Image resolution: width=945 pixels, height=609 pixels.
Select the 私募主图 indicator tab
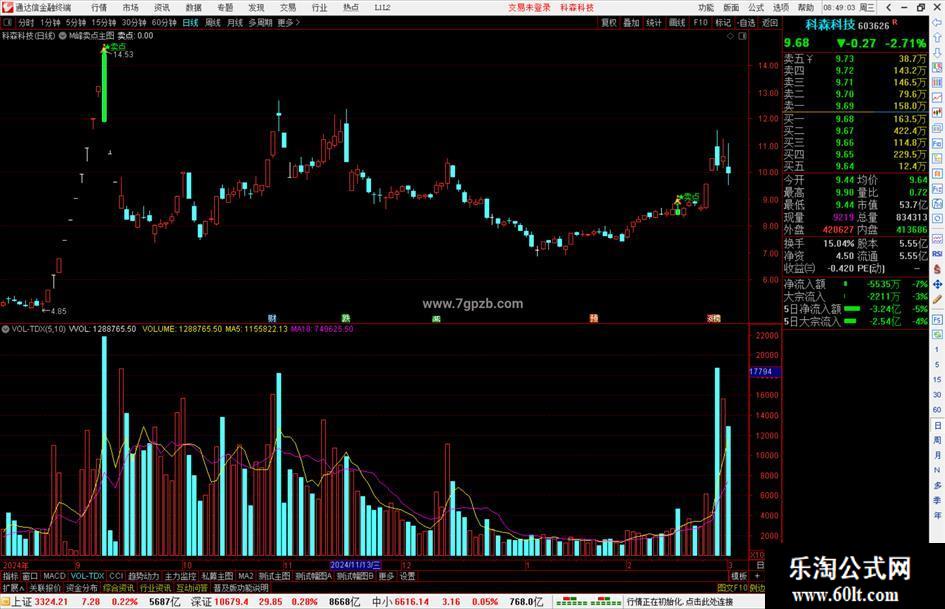point(217,576)
